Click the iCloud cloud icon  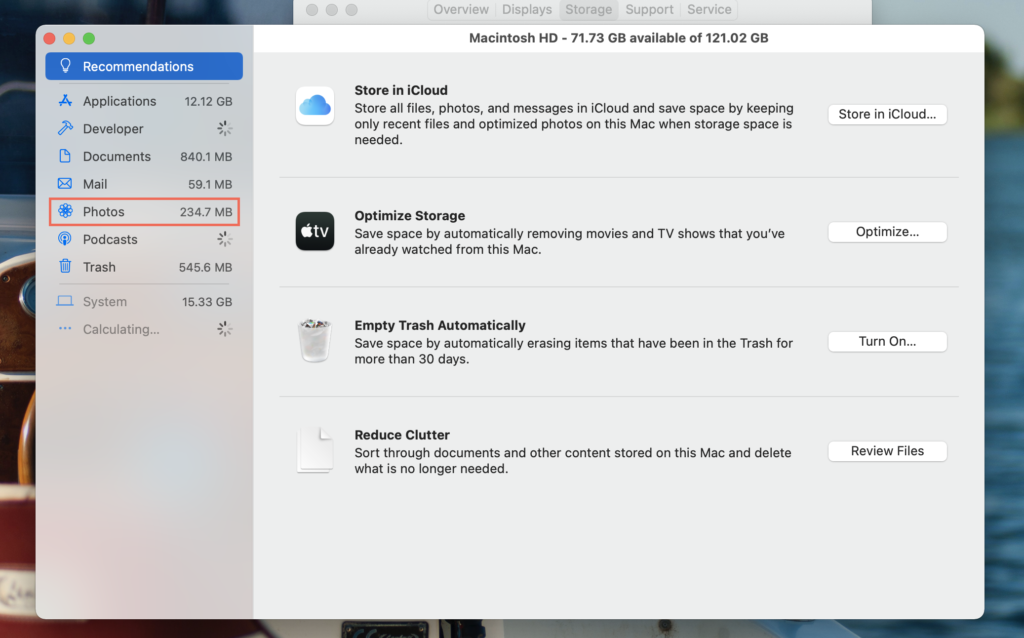click(315, 106)
